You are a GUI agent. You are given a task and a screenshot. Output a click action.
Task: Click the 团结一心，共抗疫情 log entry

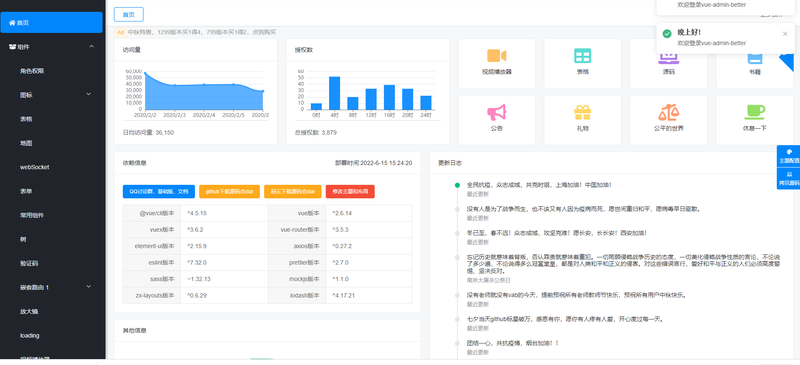(x=513, y=343)
